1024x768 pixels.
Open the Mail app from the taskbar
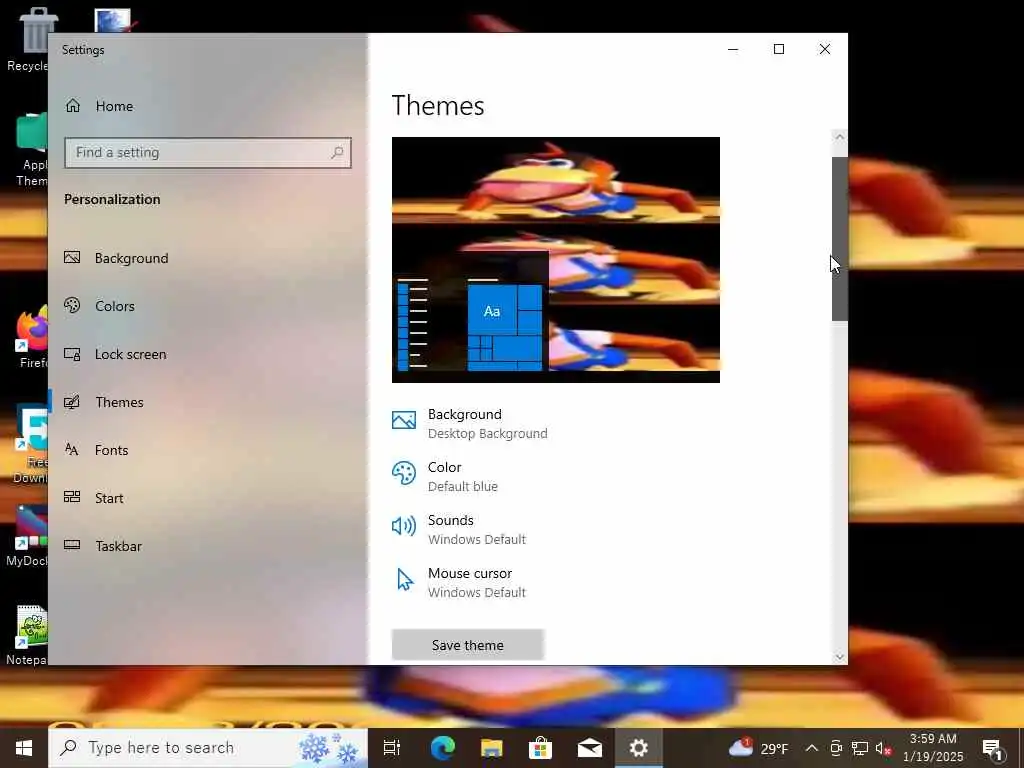(590, 748)
